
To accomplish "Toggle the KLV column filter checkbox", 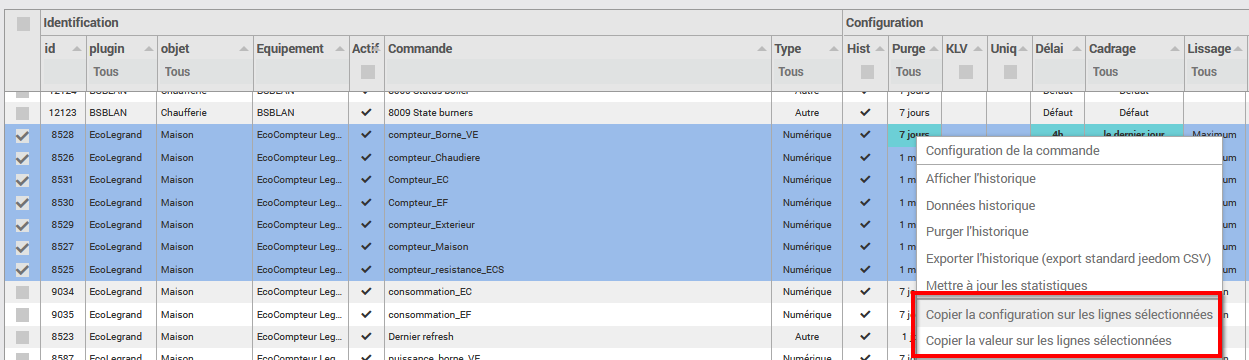I will pyautogui.click(x=965, y=72).
